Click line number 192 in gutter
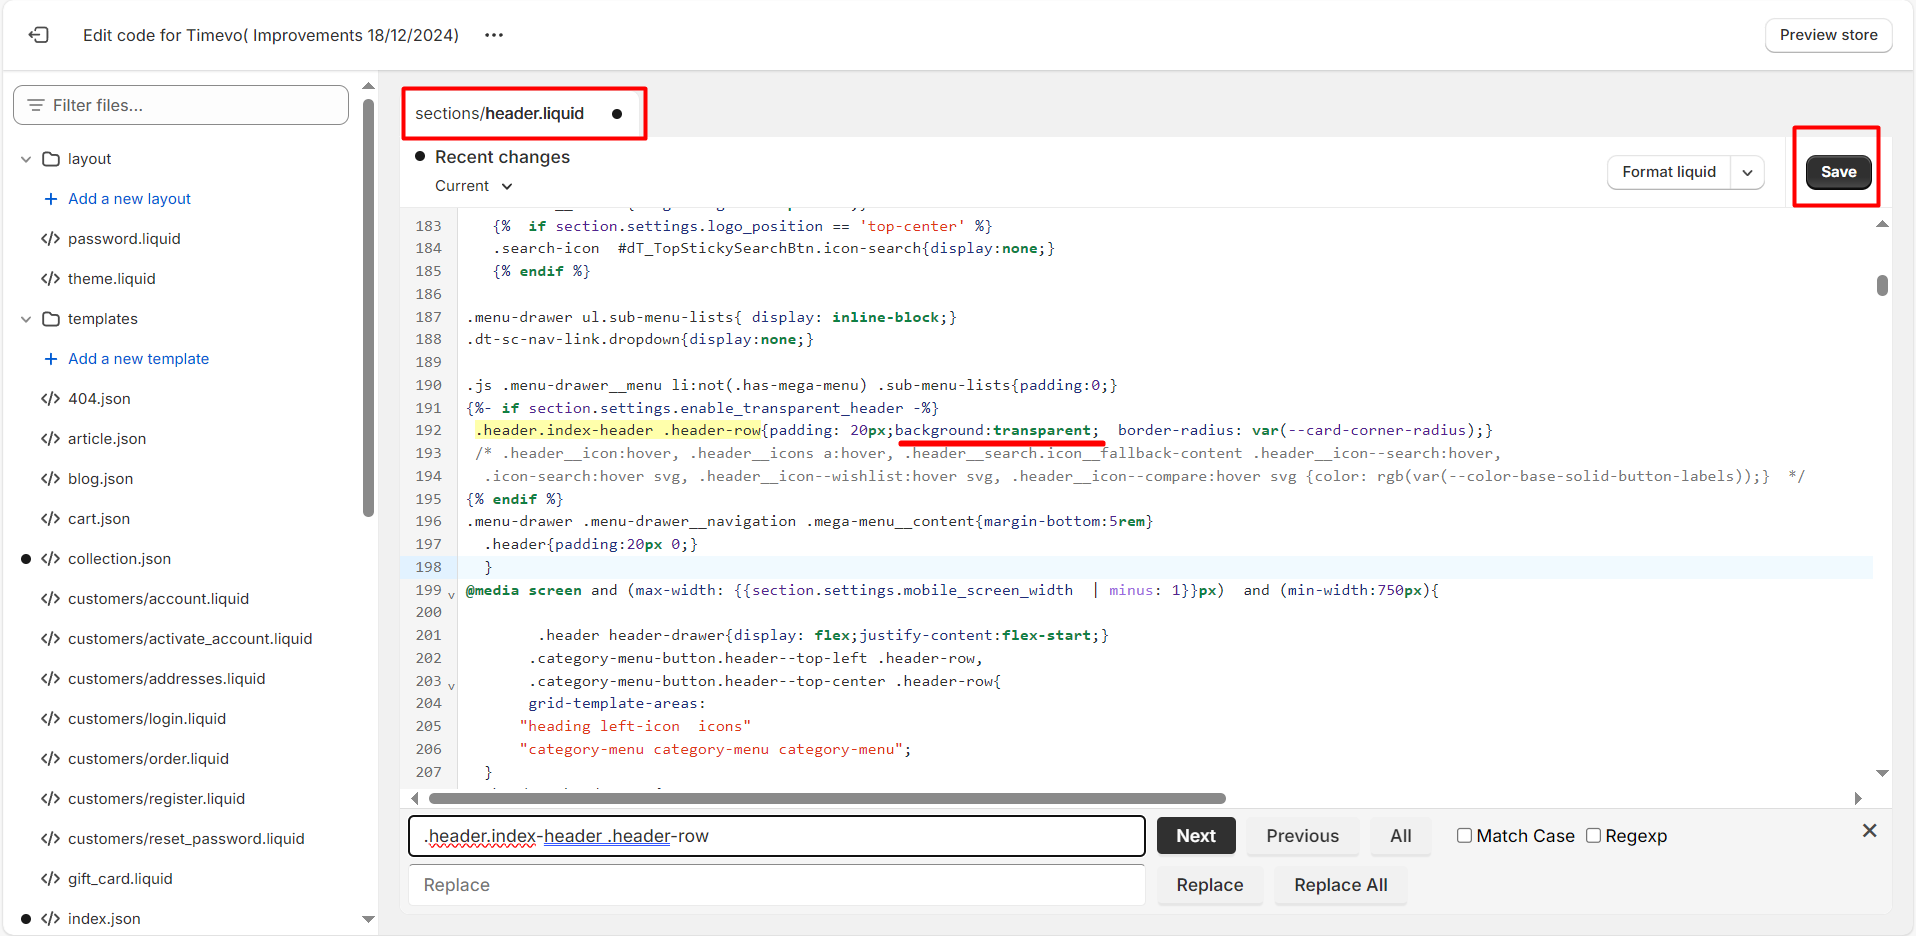The image size is (1916, 936). 428,430
